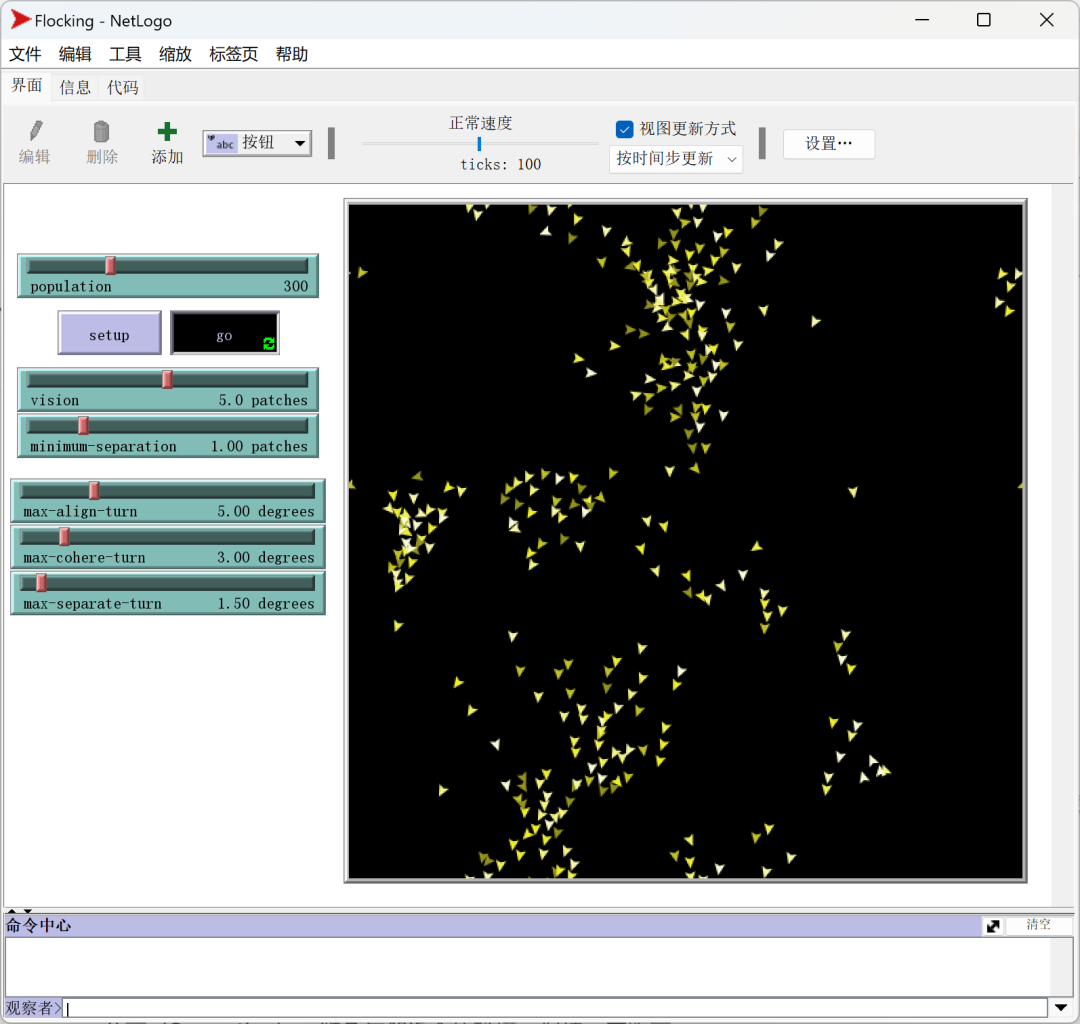Click the Clear button in Command Center
This screenshot has width=1080, height=1024.
pyautogui.click(x=1038, y=925)
